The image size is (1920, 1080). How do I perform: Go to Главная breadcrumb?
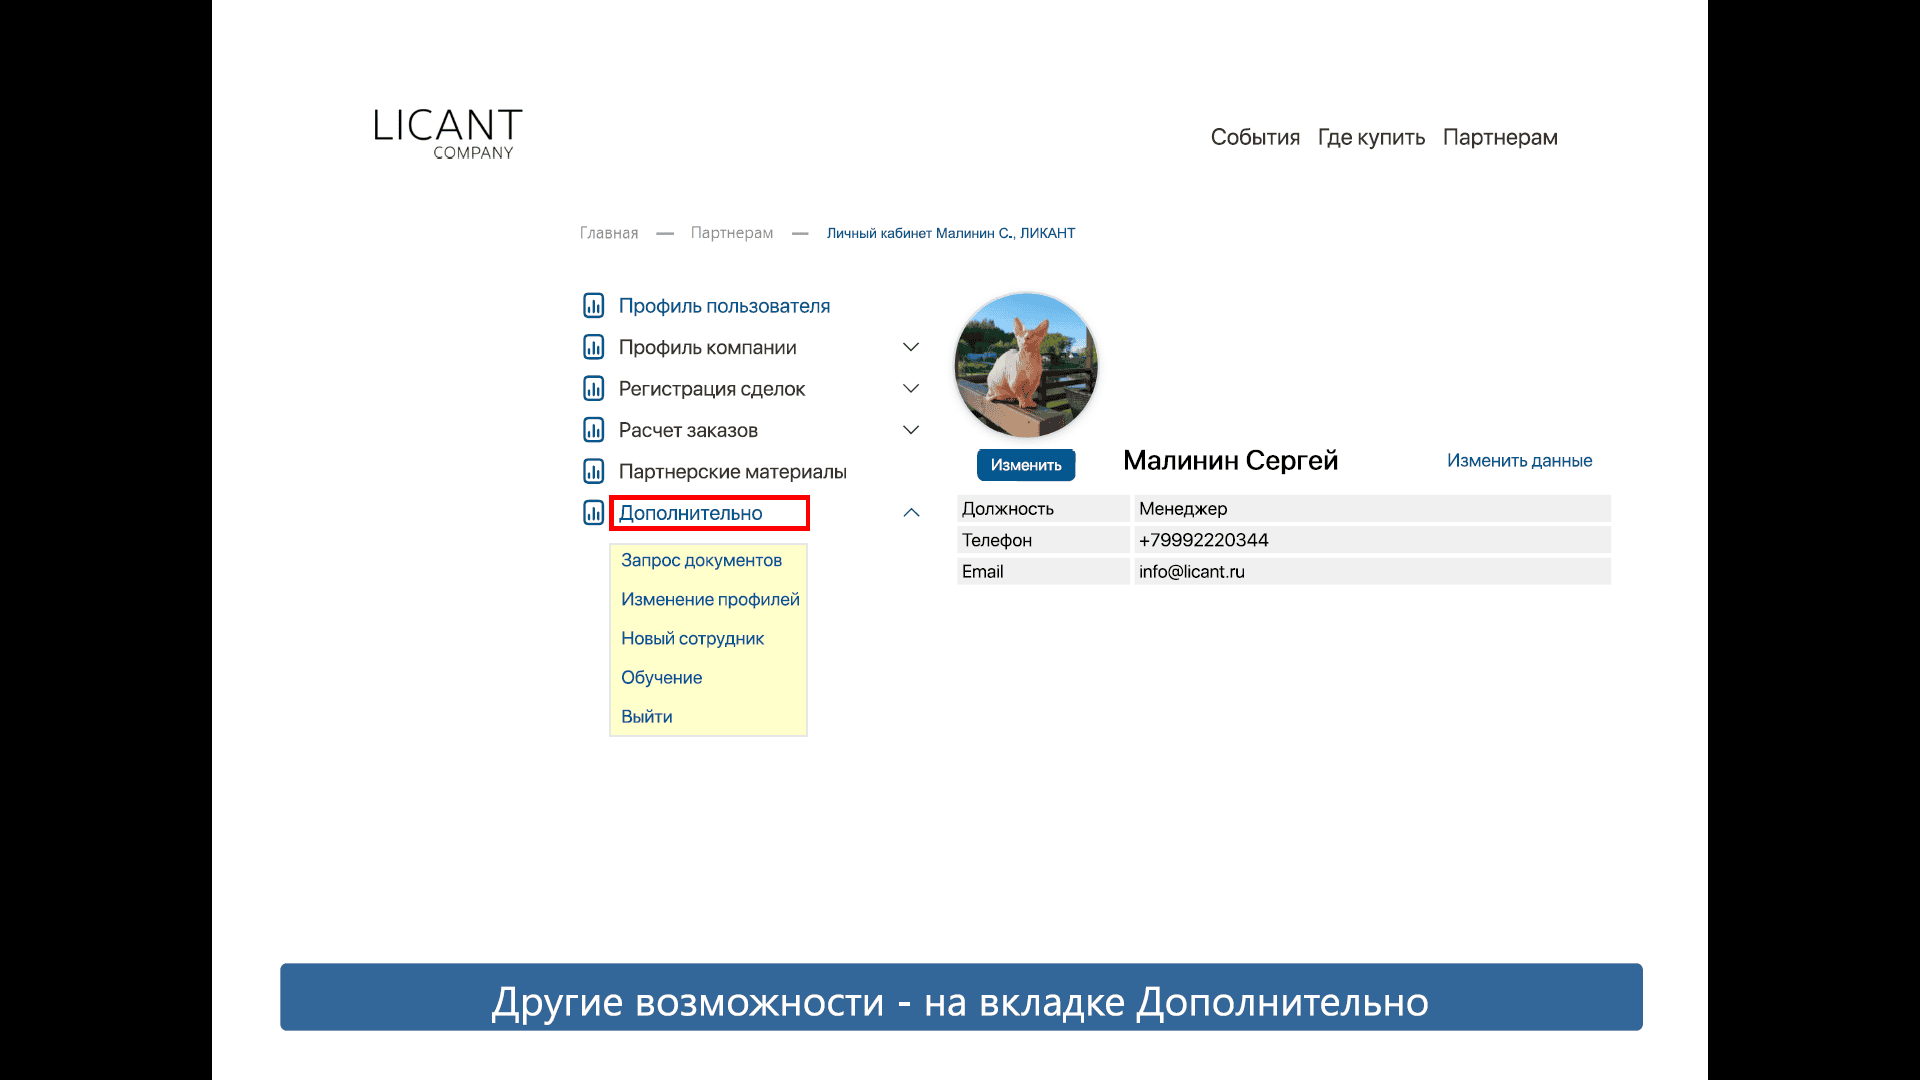pyautogui.click(x=608, y=233)
